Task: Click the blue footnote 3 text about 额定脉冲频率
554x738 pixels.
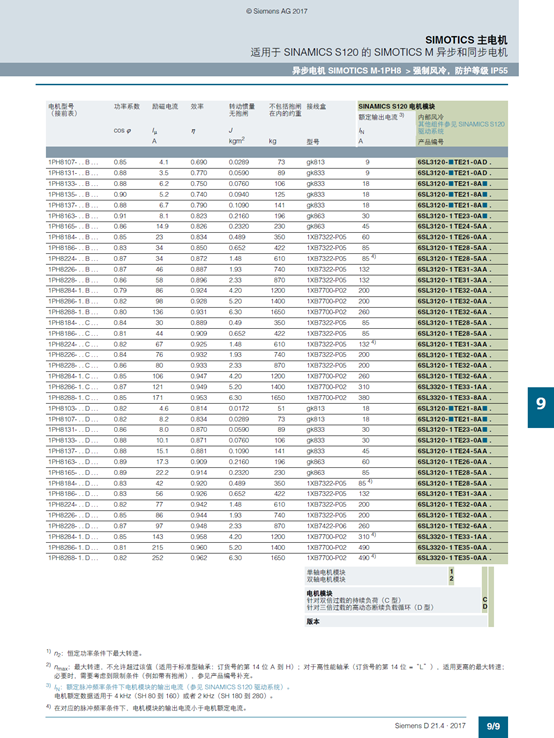Action: point(172,687)
